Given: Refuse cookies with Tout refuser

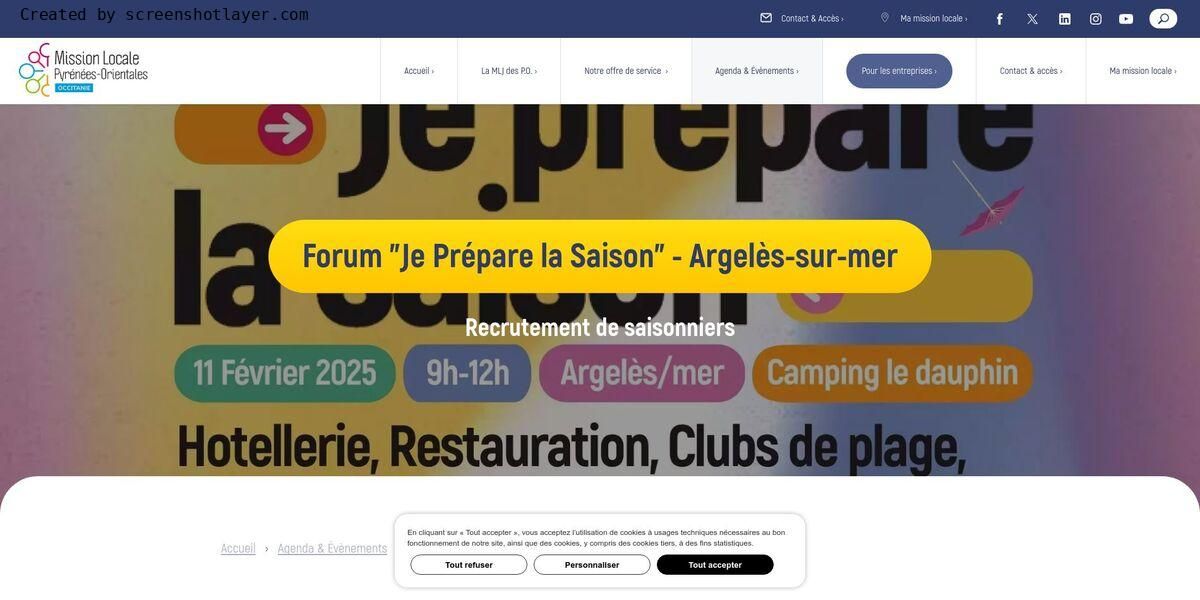Looking at the screenshot, I should 469,565.
